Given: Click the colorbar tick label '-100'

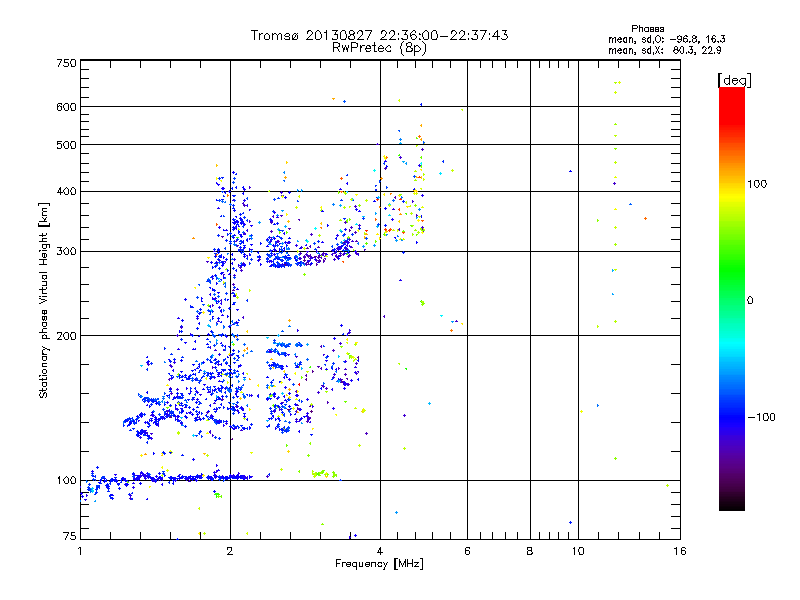Looking at the screenshot, I should (x=762, y=417).
